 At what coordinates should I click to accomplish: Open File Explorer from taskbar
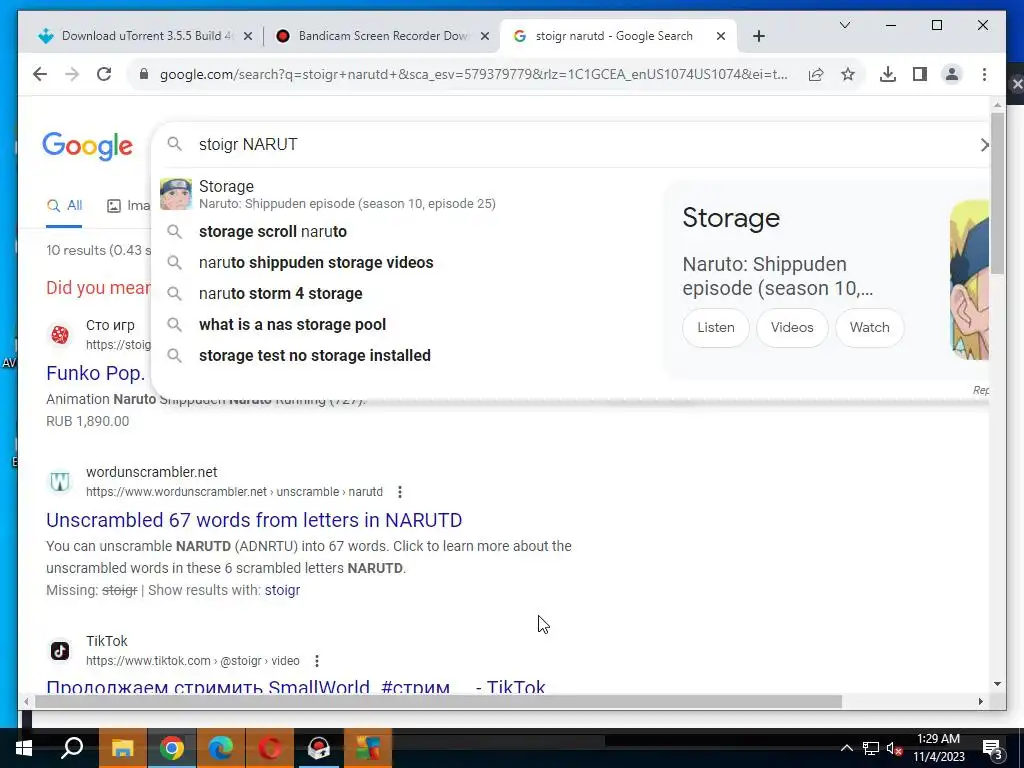point(123,748)
